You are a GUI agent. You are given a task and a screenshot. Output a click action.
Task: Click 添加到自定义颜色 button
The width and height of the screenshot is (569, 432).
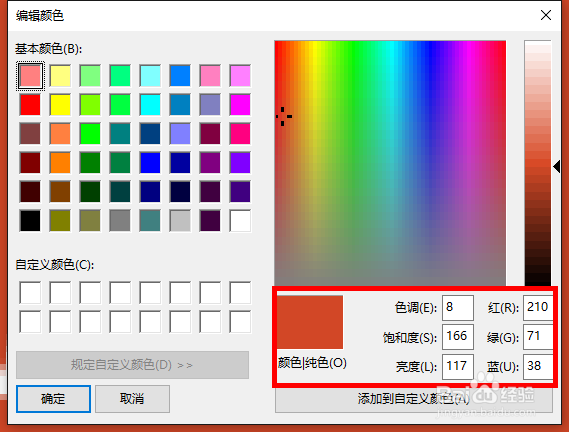click(x=414, y=399)
